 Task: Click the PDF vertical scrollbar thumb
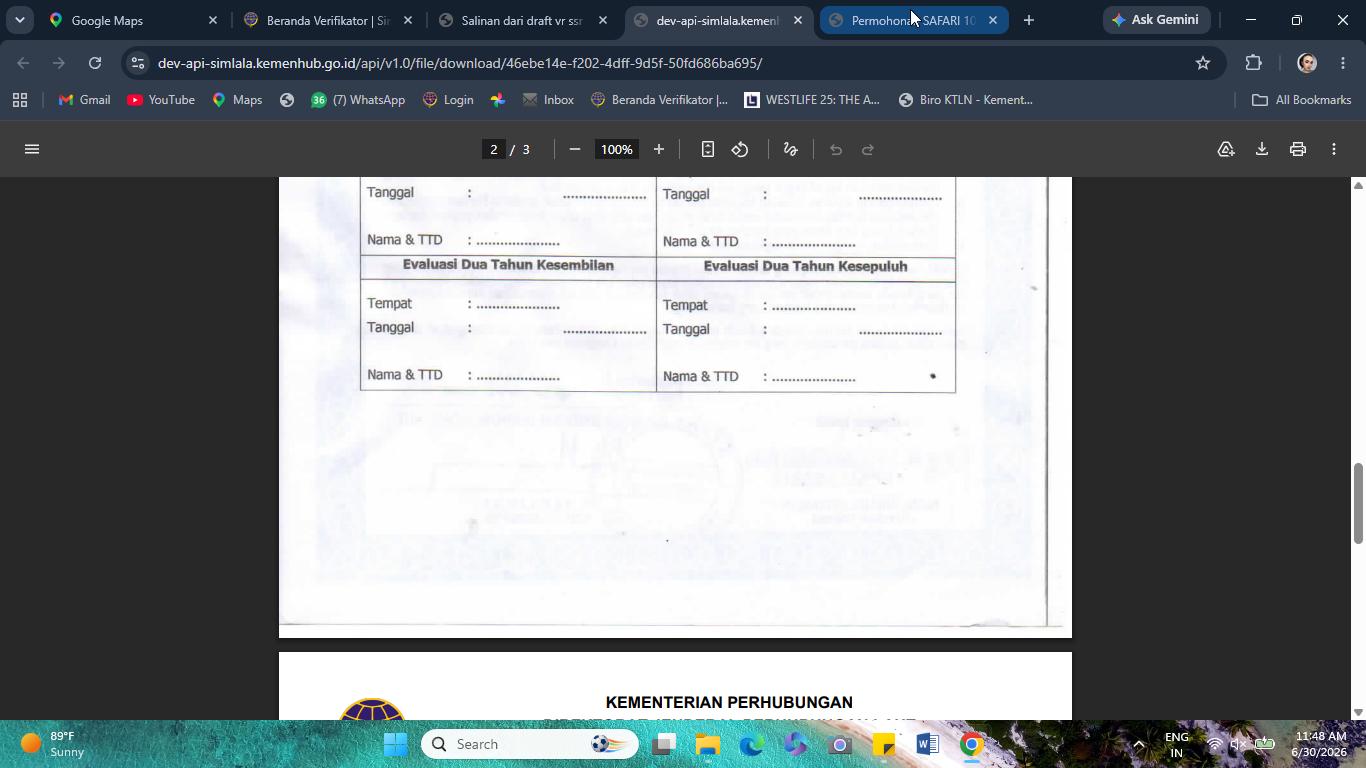tap(1358, 504)
